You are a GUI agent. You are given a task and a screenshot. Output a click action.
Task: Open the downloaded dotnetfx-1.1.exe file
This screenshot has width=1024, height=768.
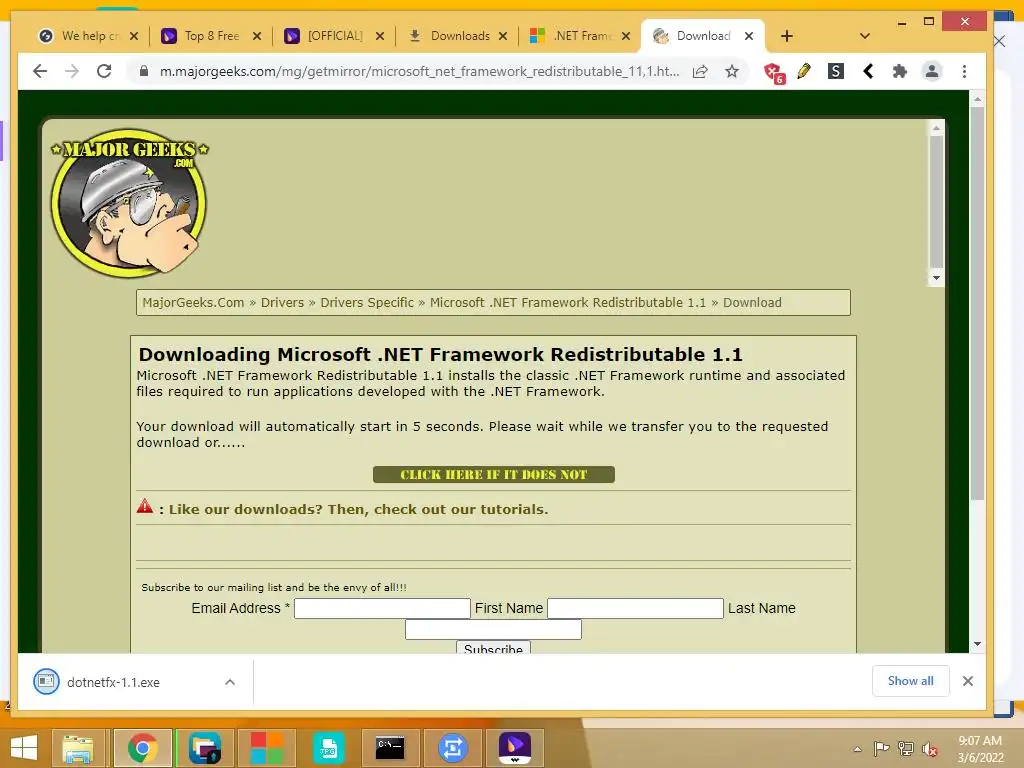click(x=114, y=682)
